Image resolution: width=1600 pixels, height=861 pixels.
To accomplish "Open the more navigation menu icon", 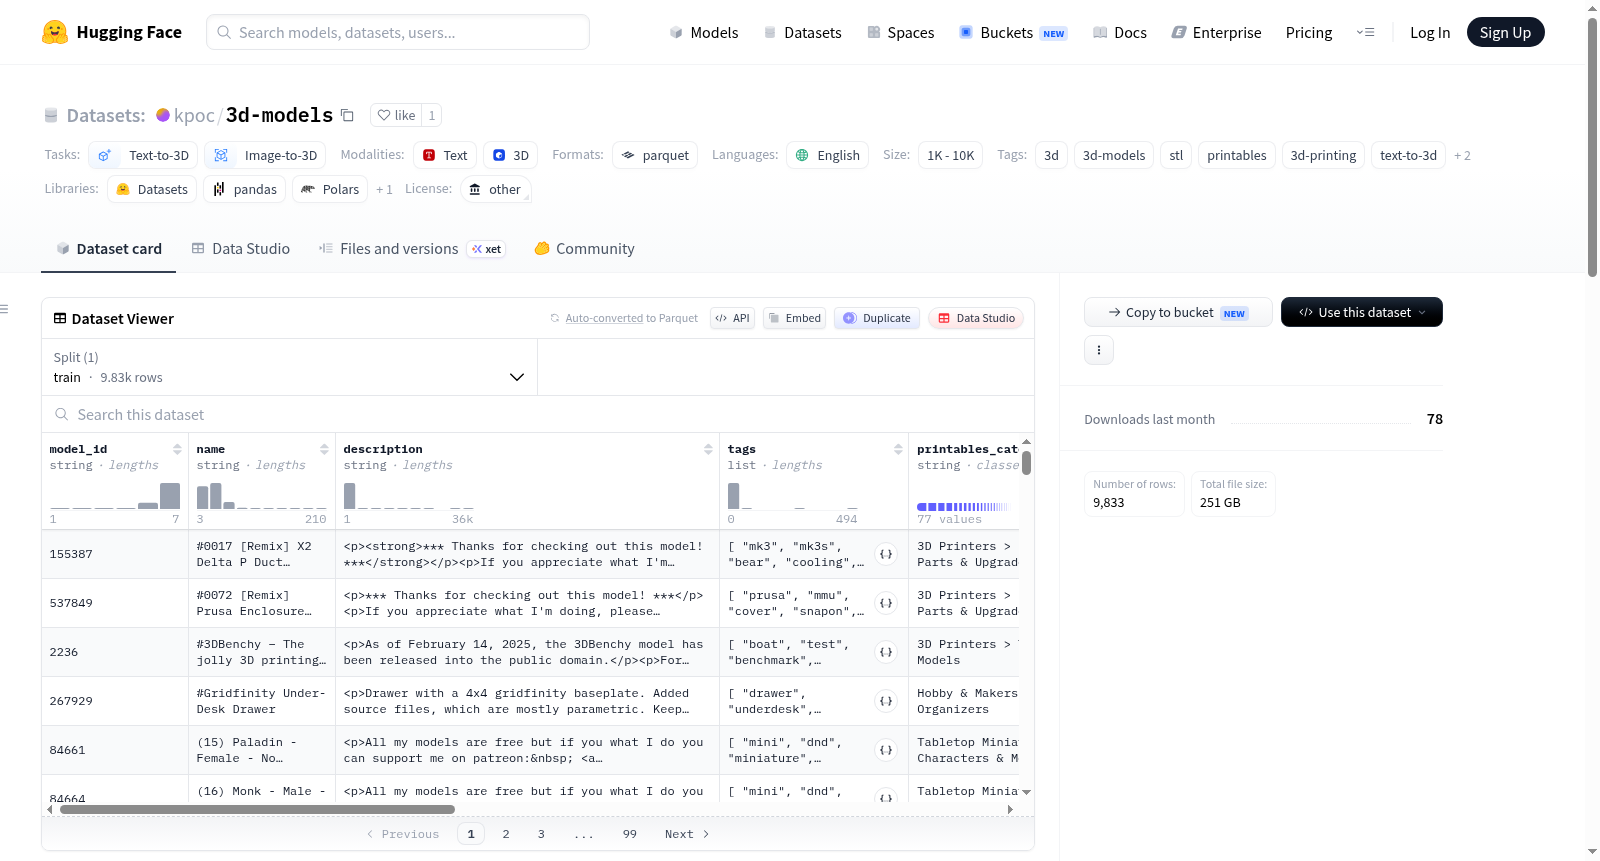I will click(1365, 32).
